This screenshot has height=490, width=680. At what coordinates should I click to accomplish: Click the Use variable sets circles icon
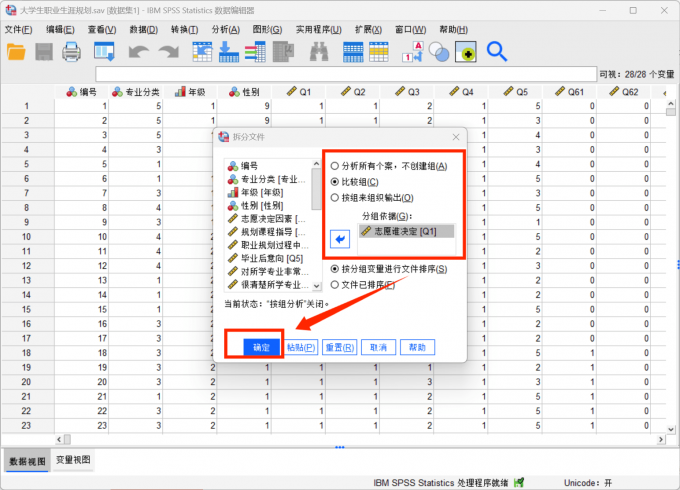coord(439,52)
